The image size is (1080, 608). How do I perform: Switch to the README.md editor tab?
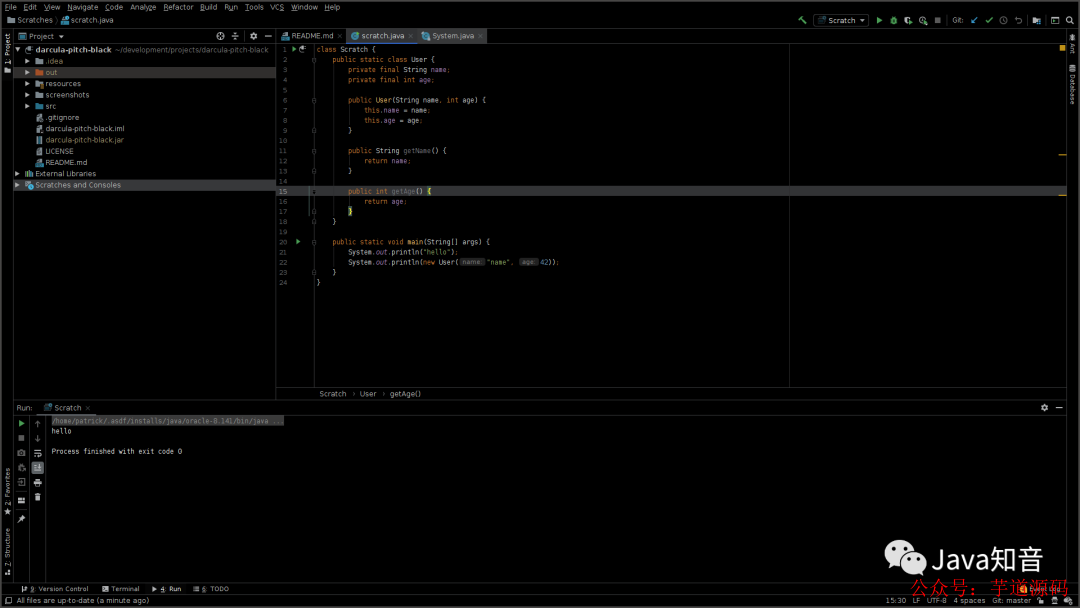312,36
